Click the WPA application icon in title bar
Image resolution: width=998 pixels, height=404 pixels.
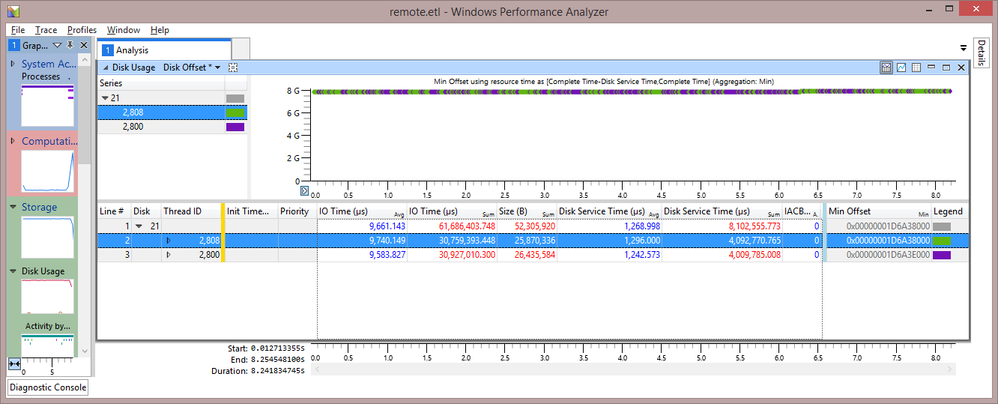click(x=12, y=11)
